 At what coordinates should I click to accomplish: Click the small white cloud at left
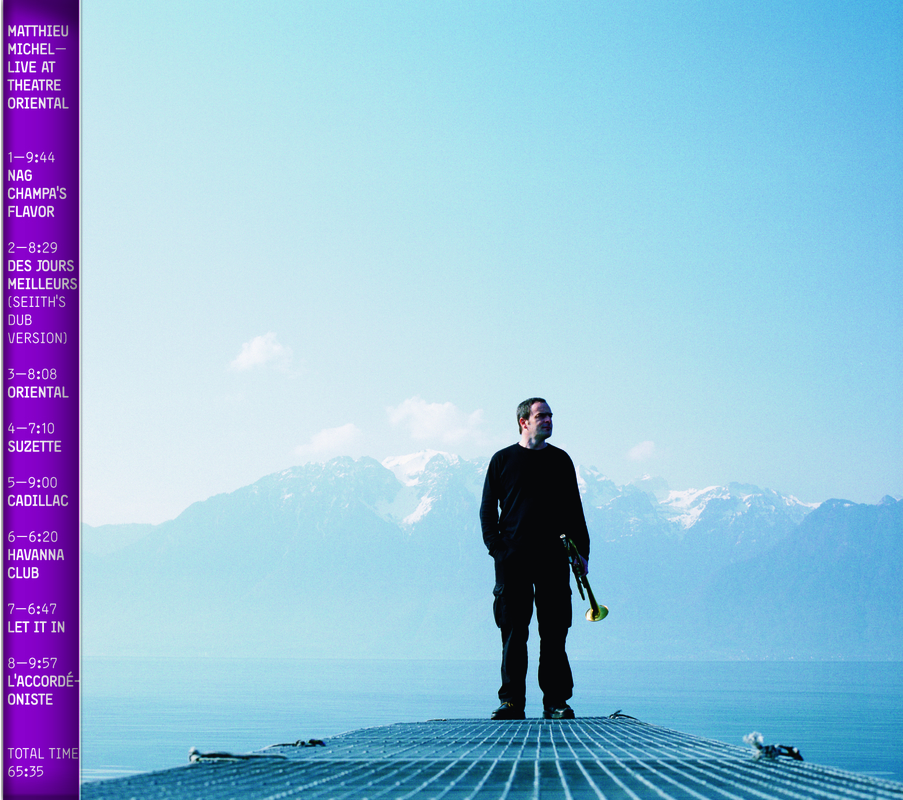[x=260, y=352]
